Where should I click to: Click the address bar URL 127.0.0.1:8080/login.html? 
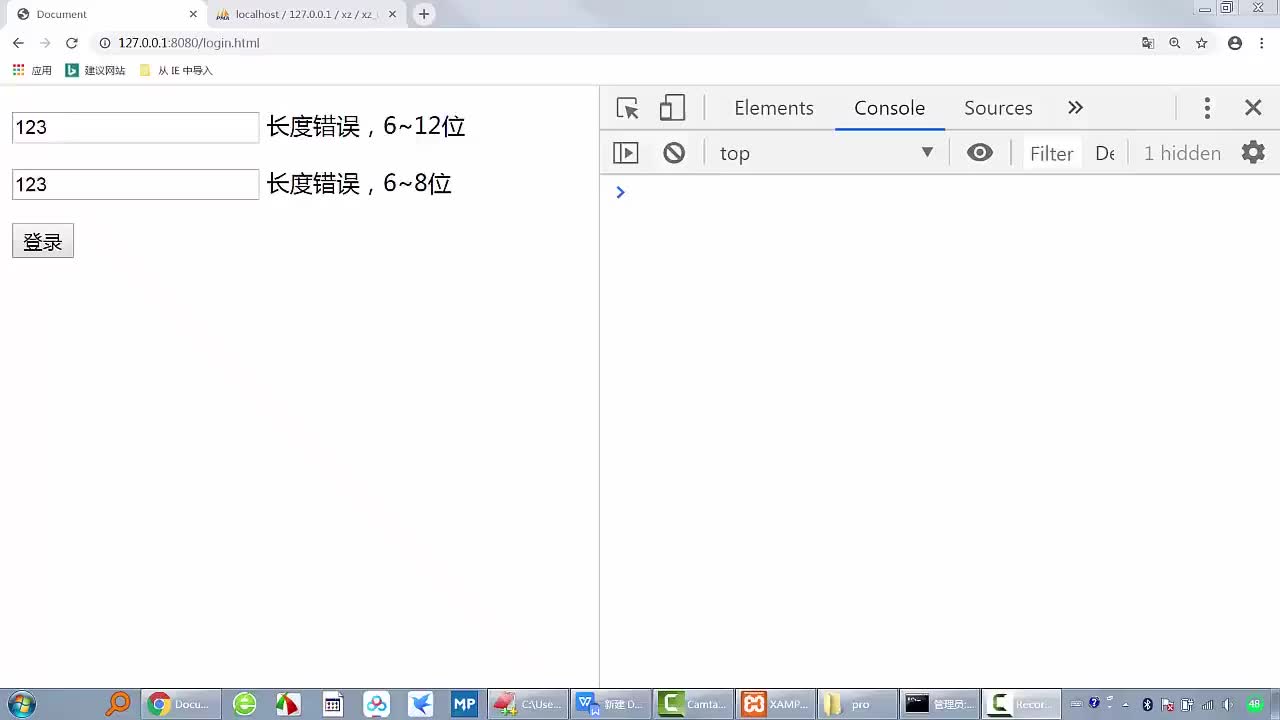189,43
